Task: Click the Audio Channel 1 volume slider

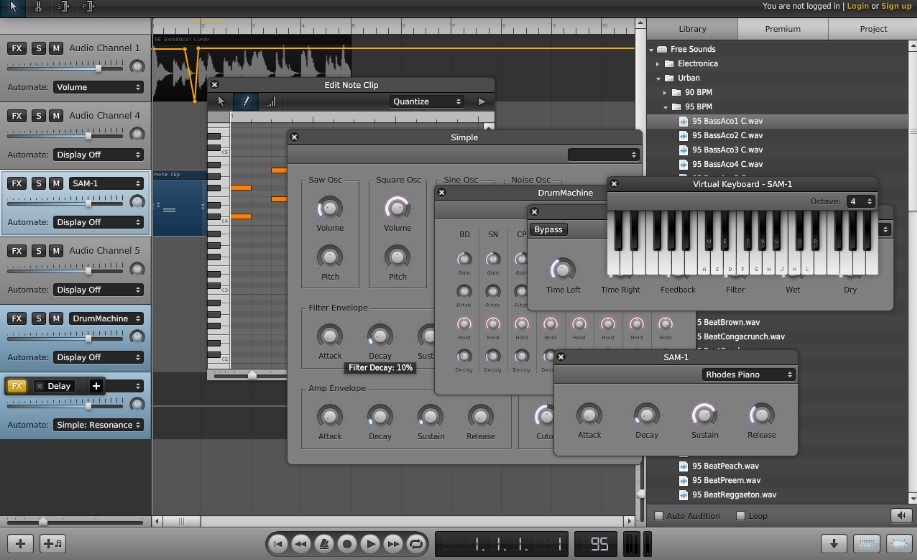Action: click(65, 68)
